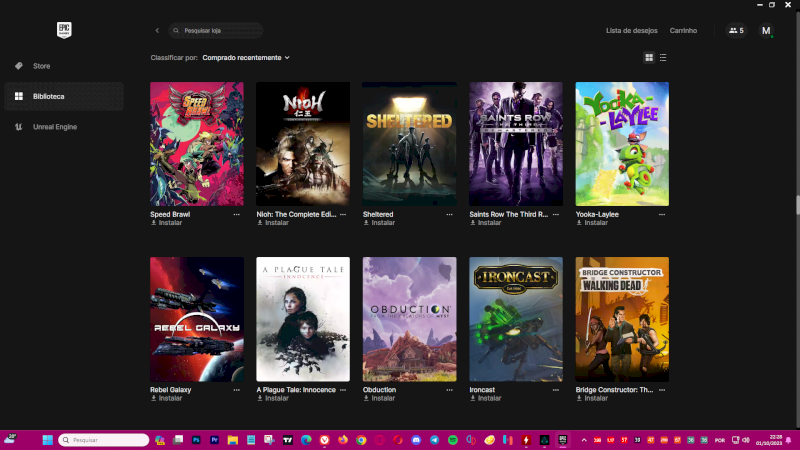Click the Epic Games logo
Screen dimensions: 800x450
(64, 30)
